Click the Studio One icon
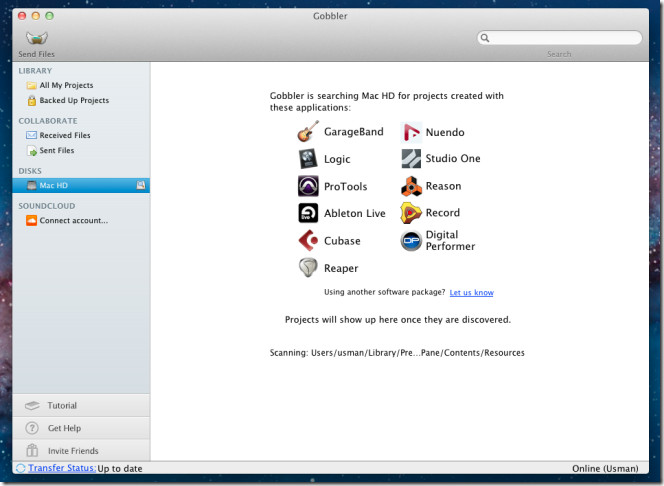This screenshot has width=664, height=486. [x=411, y=159]
